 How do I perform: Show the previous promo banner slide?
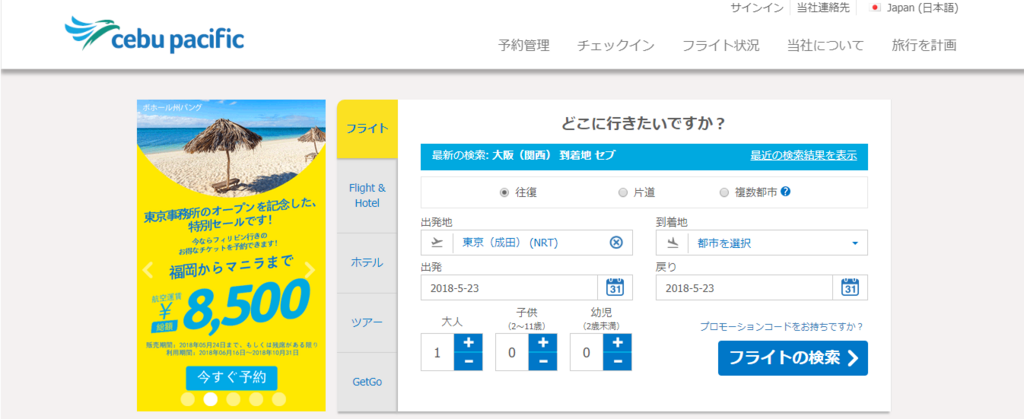click(x=148, y=270)
